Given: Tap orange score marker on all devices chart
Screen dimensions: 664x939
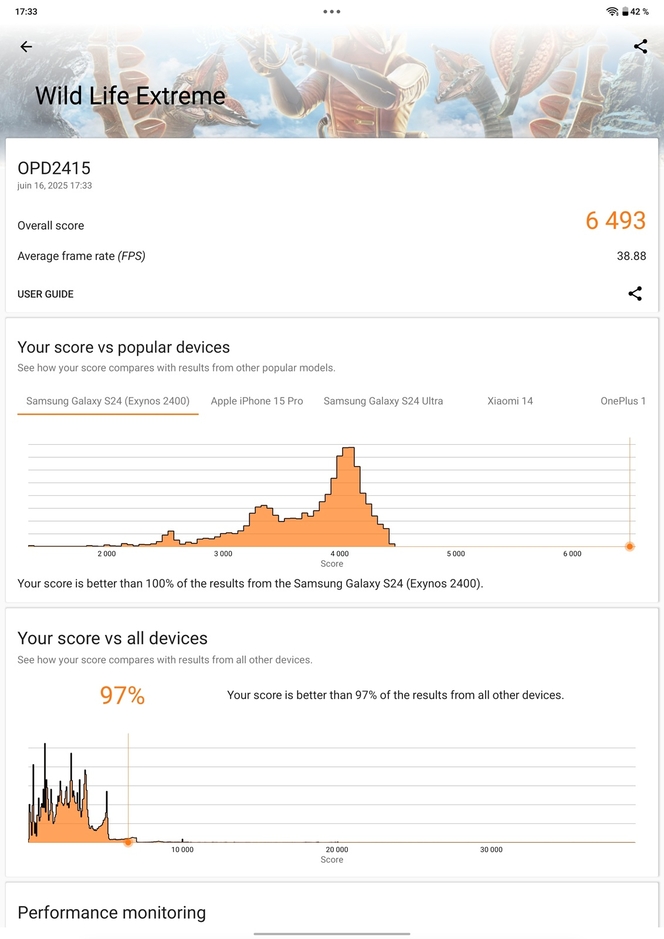Looking at the screenshot, I should 128,842.
